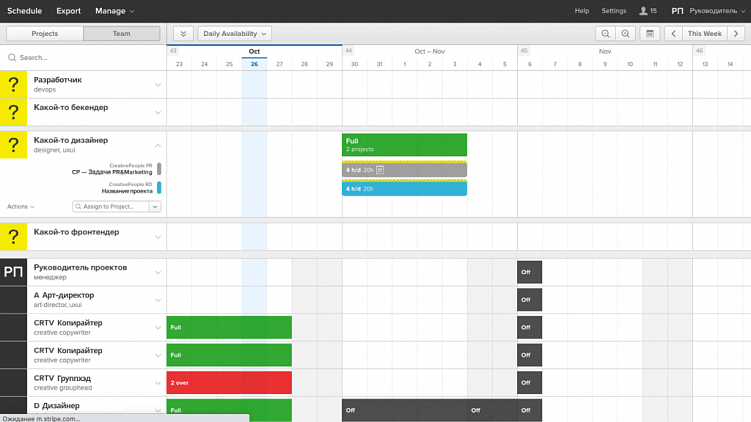Expand the Какой-то бекендер row chevron

[x=158, y=113]
